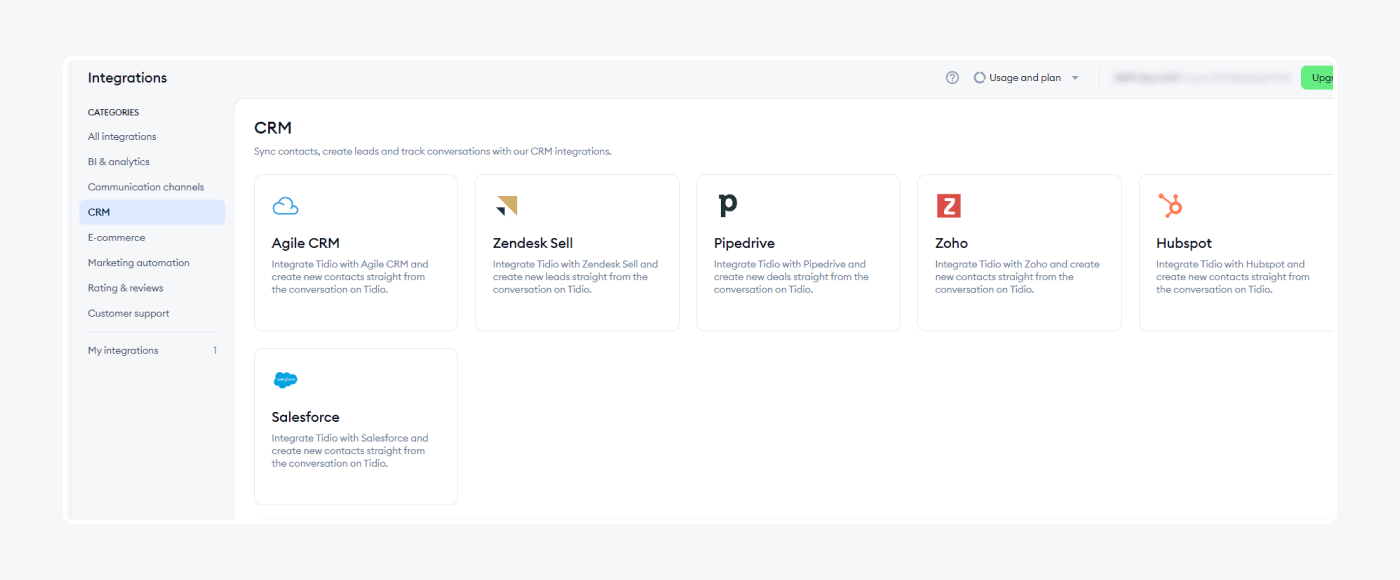Image resolution: width=1400 pixels, height=580 pixels.
Task: Open My integrations list
Action: coord(123,351)
